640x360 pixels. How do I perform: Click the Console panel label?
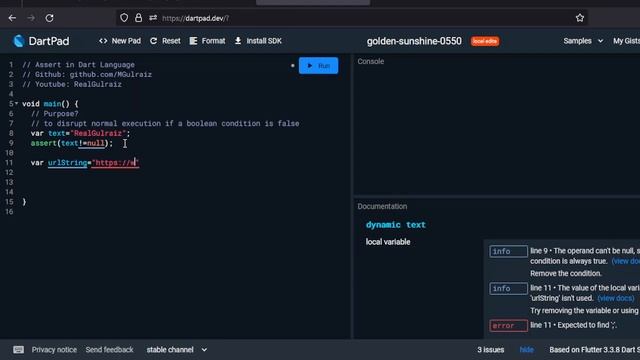tap(371, 61)
